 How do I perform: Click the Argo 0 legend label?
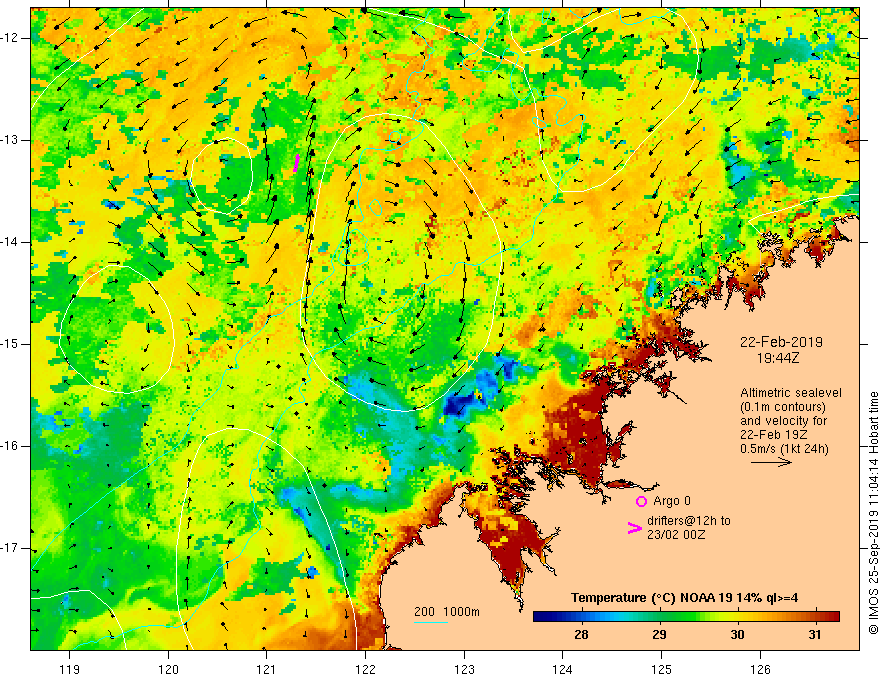[672, 501]
